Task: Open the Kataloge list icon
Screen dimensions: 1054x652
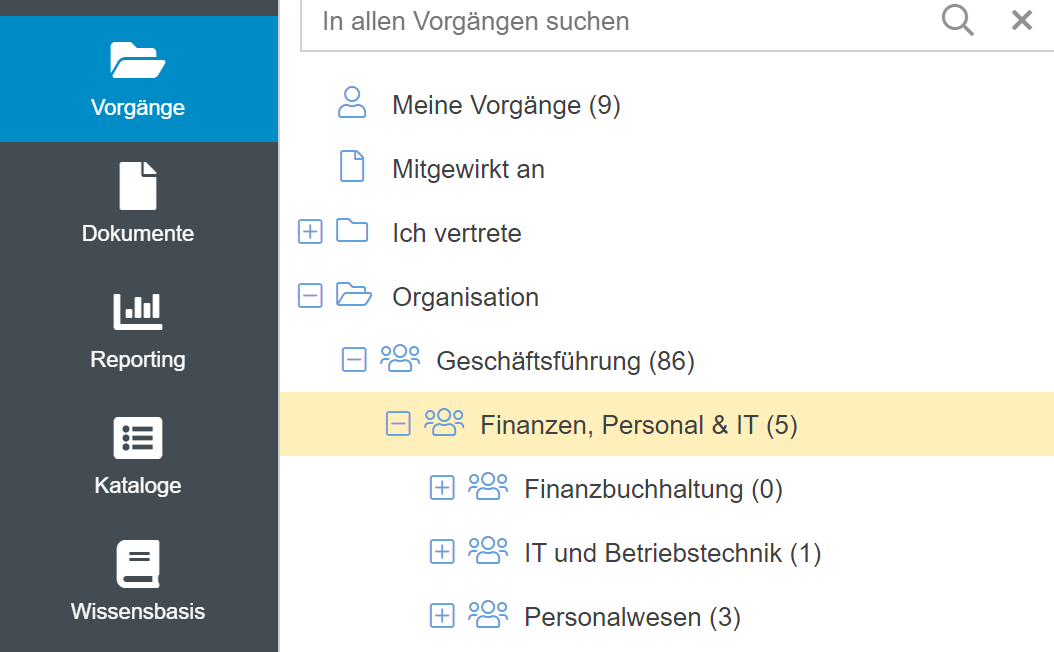Action: point(138,438)
